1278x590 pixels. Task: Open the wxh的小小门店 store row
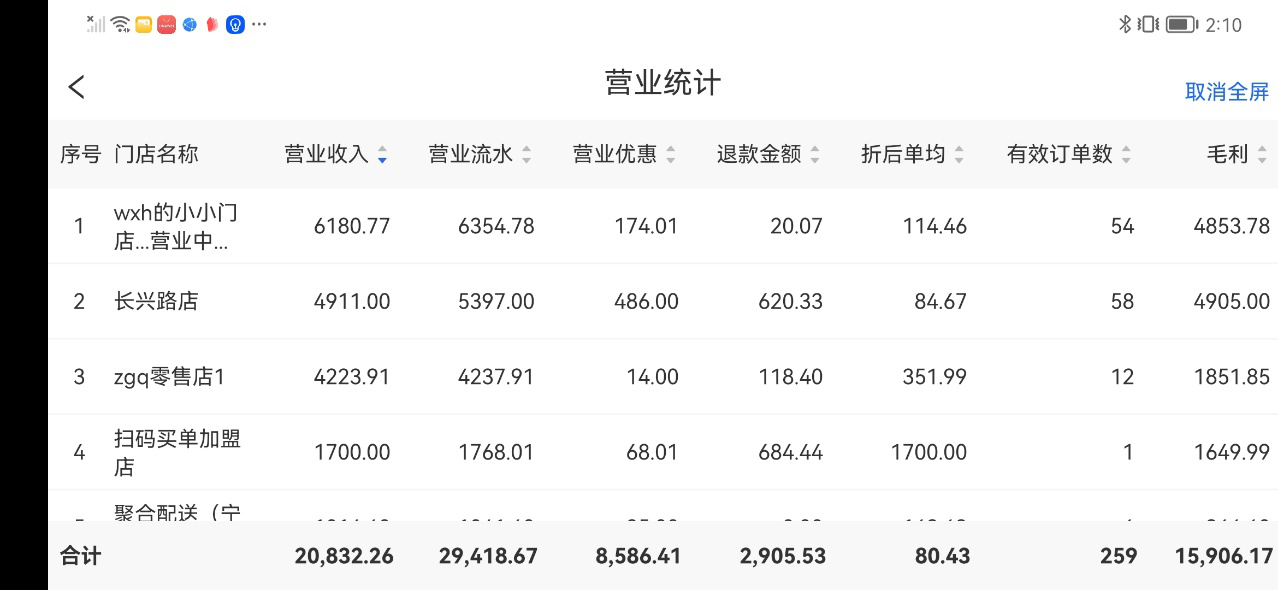point(176,227)
